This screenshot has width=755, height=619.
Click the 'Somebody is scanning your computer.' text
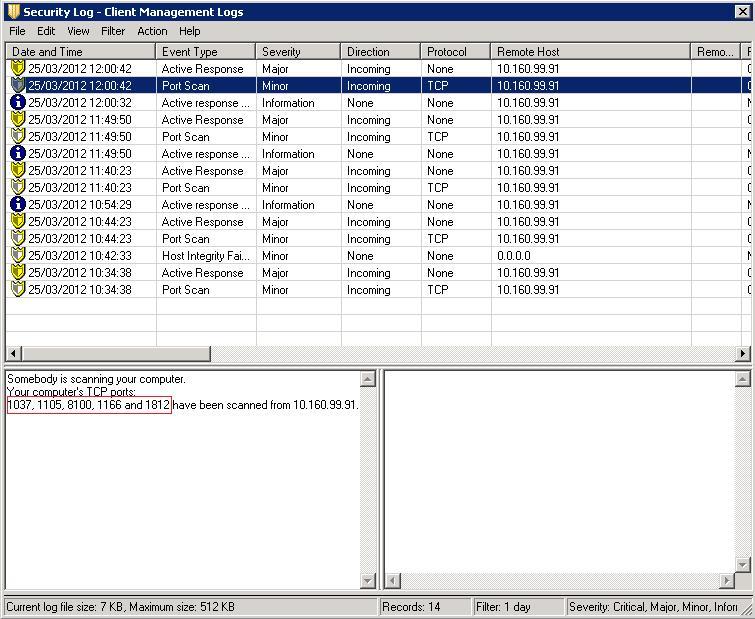tap(96, 379)
